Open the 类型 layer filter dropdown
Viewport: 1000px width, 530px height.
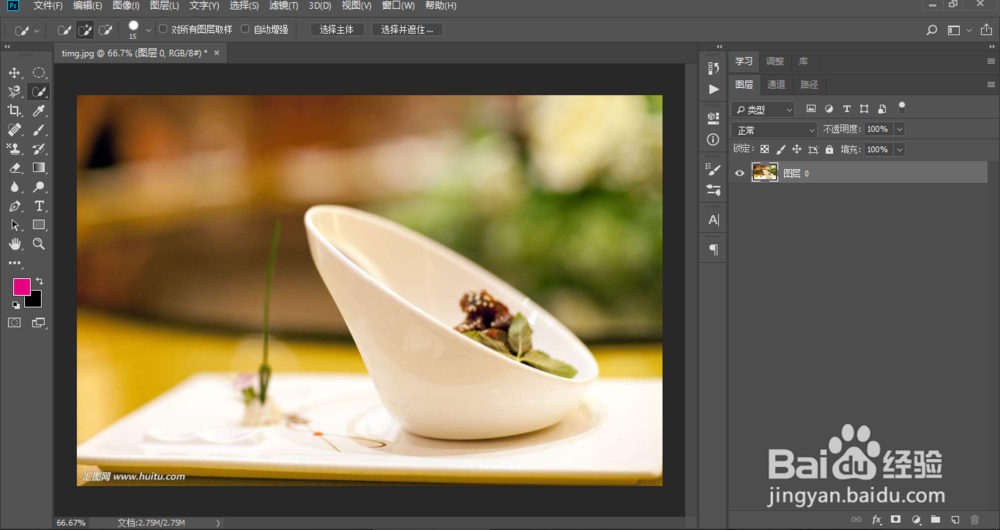[763, 109]
